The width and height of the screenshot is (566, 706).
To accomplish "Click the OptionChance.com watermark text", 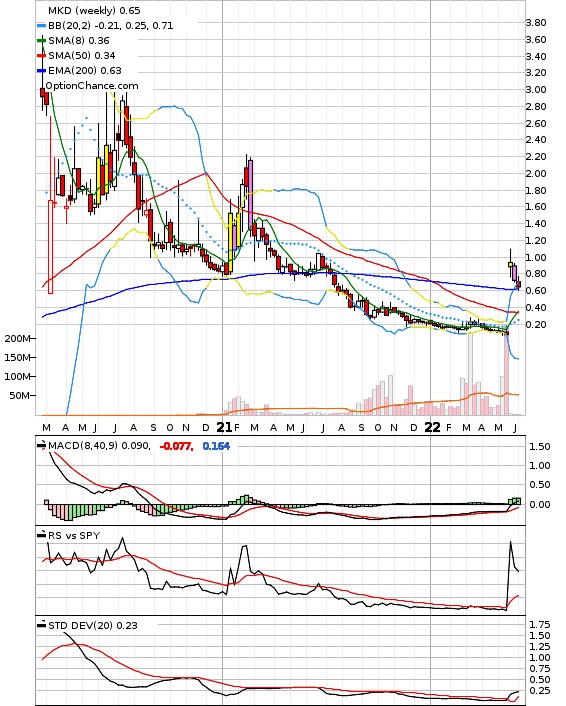I will point(92,86).
